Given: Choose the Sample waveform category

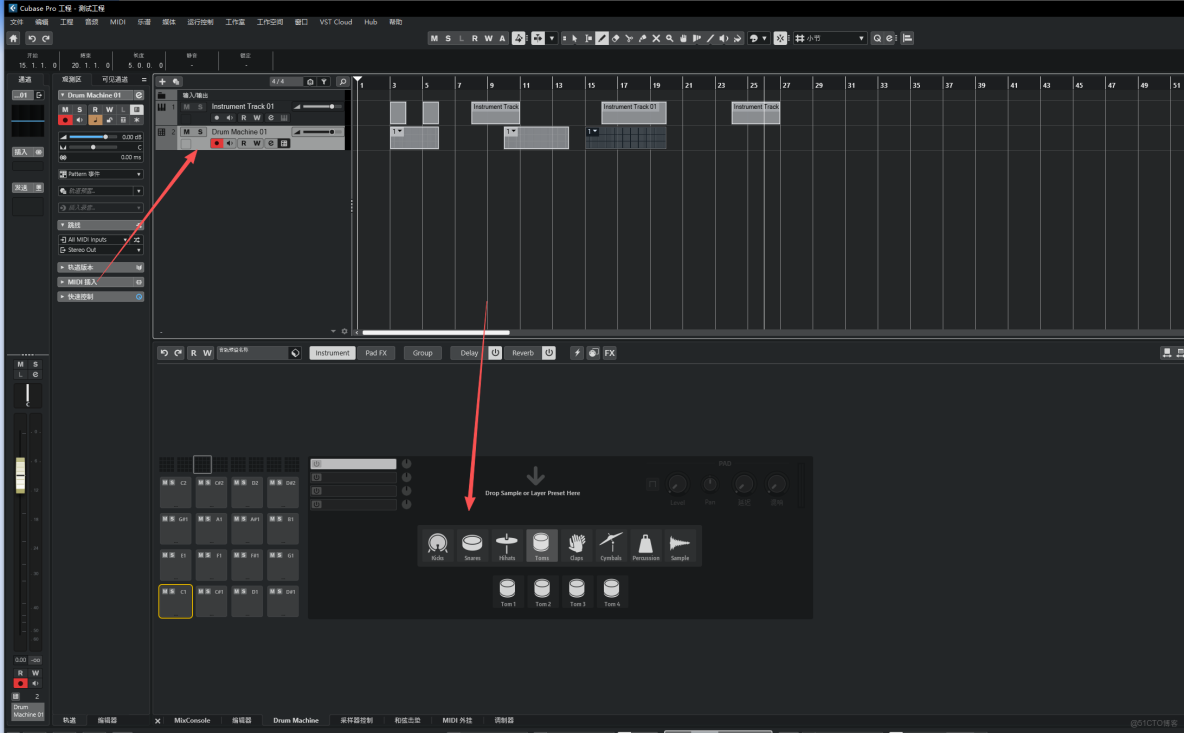Looking at the screenshot, I should pos(680,546).
